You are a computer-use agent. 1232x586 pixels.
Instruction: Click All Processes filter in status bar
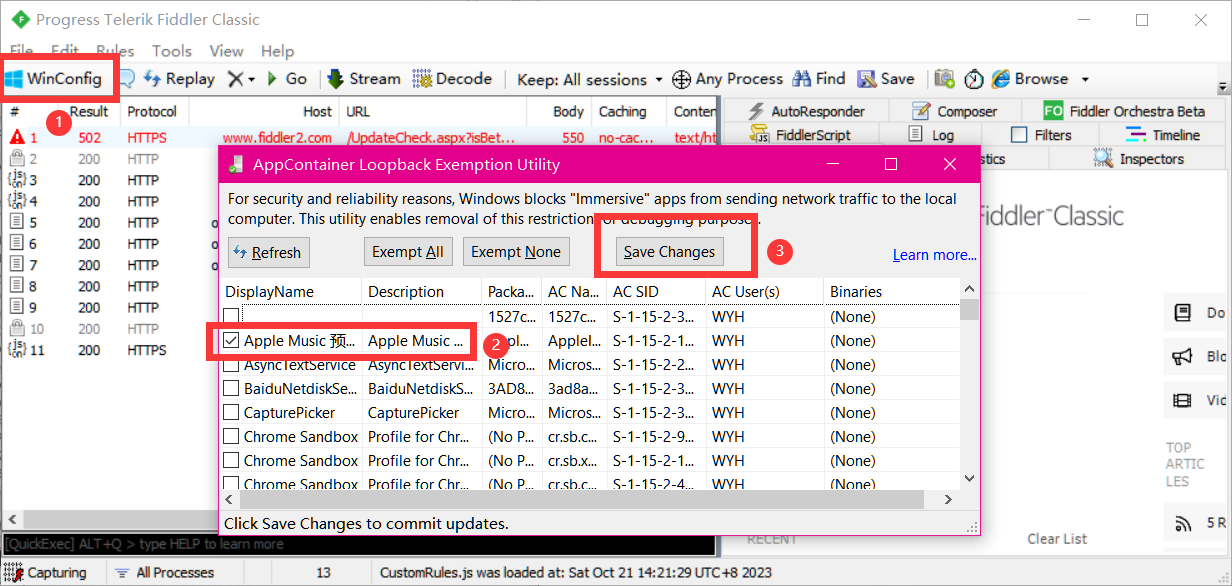[165, 573]
